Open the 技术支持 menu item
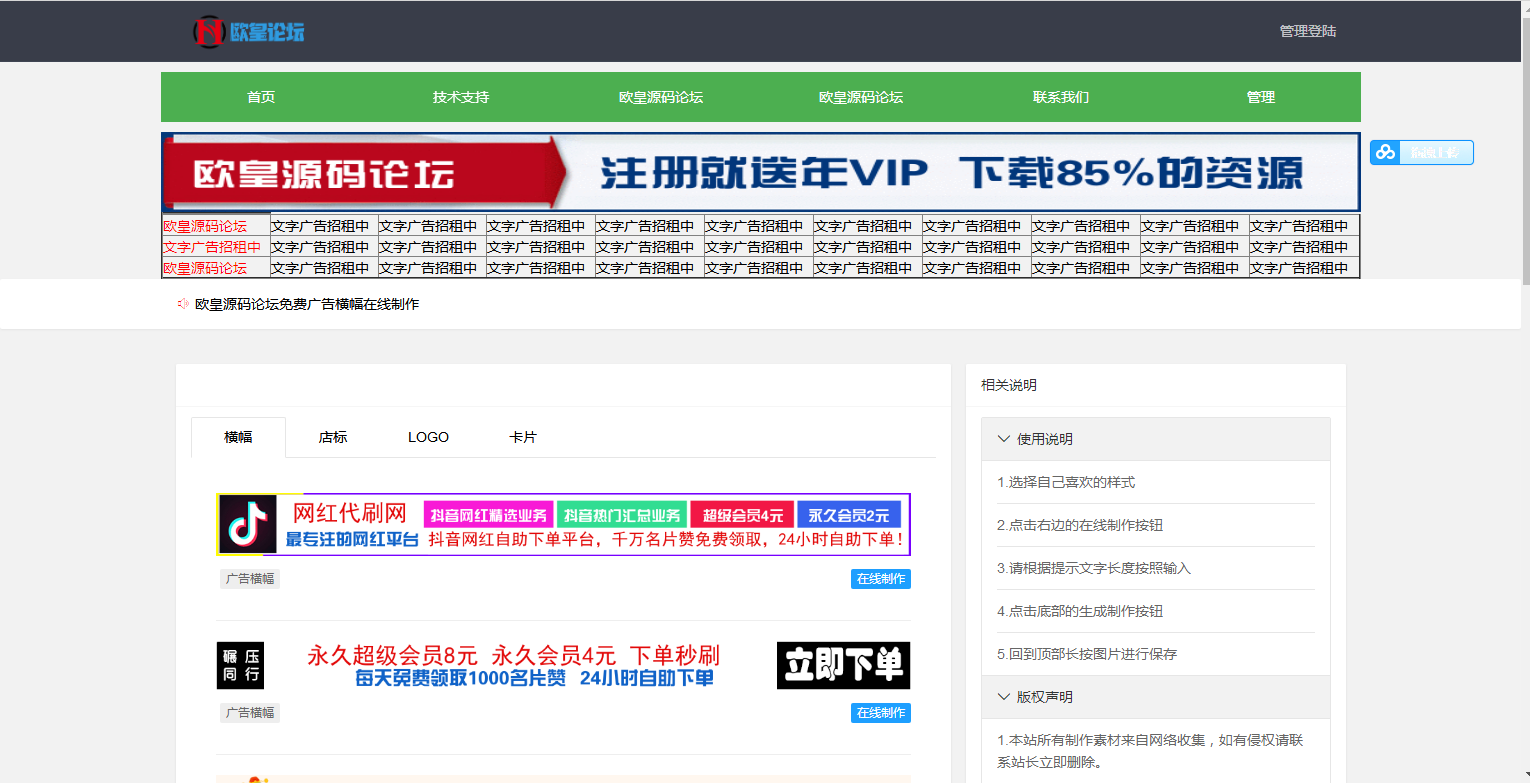Image resolution: width=1530 pixels, height=783 pixels. click(459, 97)
